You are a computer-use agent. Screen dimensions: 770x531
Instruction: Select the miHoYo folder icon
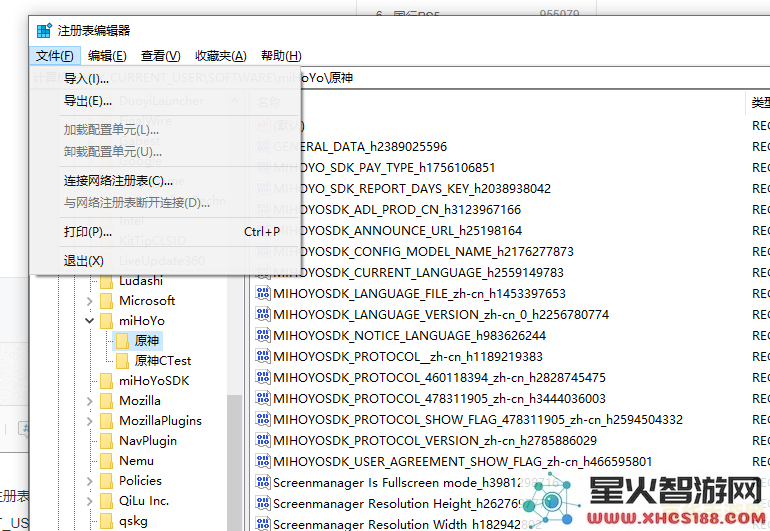(106, 321)
